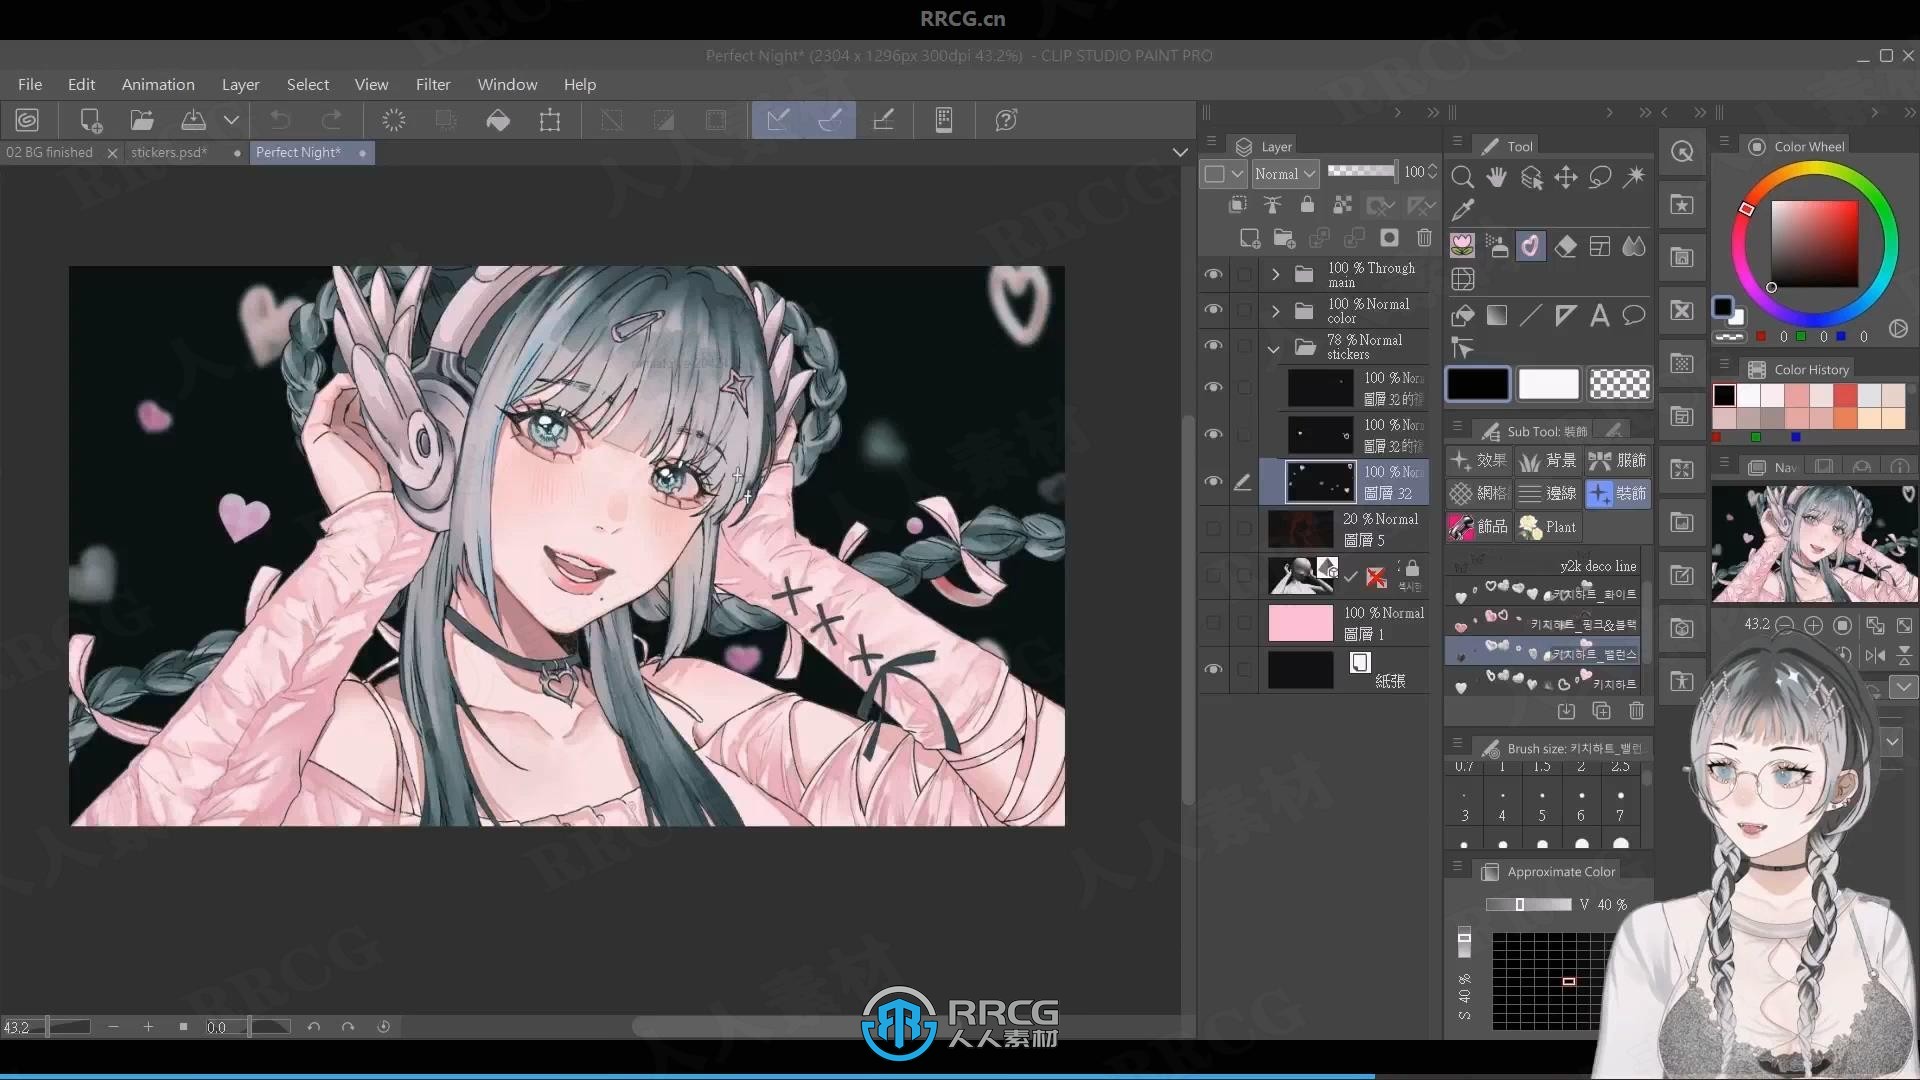Image resolution: width=1920 pixels, height=1080 pixels.
Task: Hide the color folder layer
Action: click(1213, 310)
